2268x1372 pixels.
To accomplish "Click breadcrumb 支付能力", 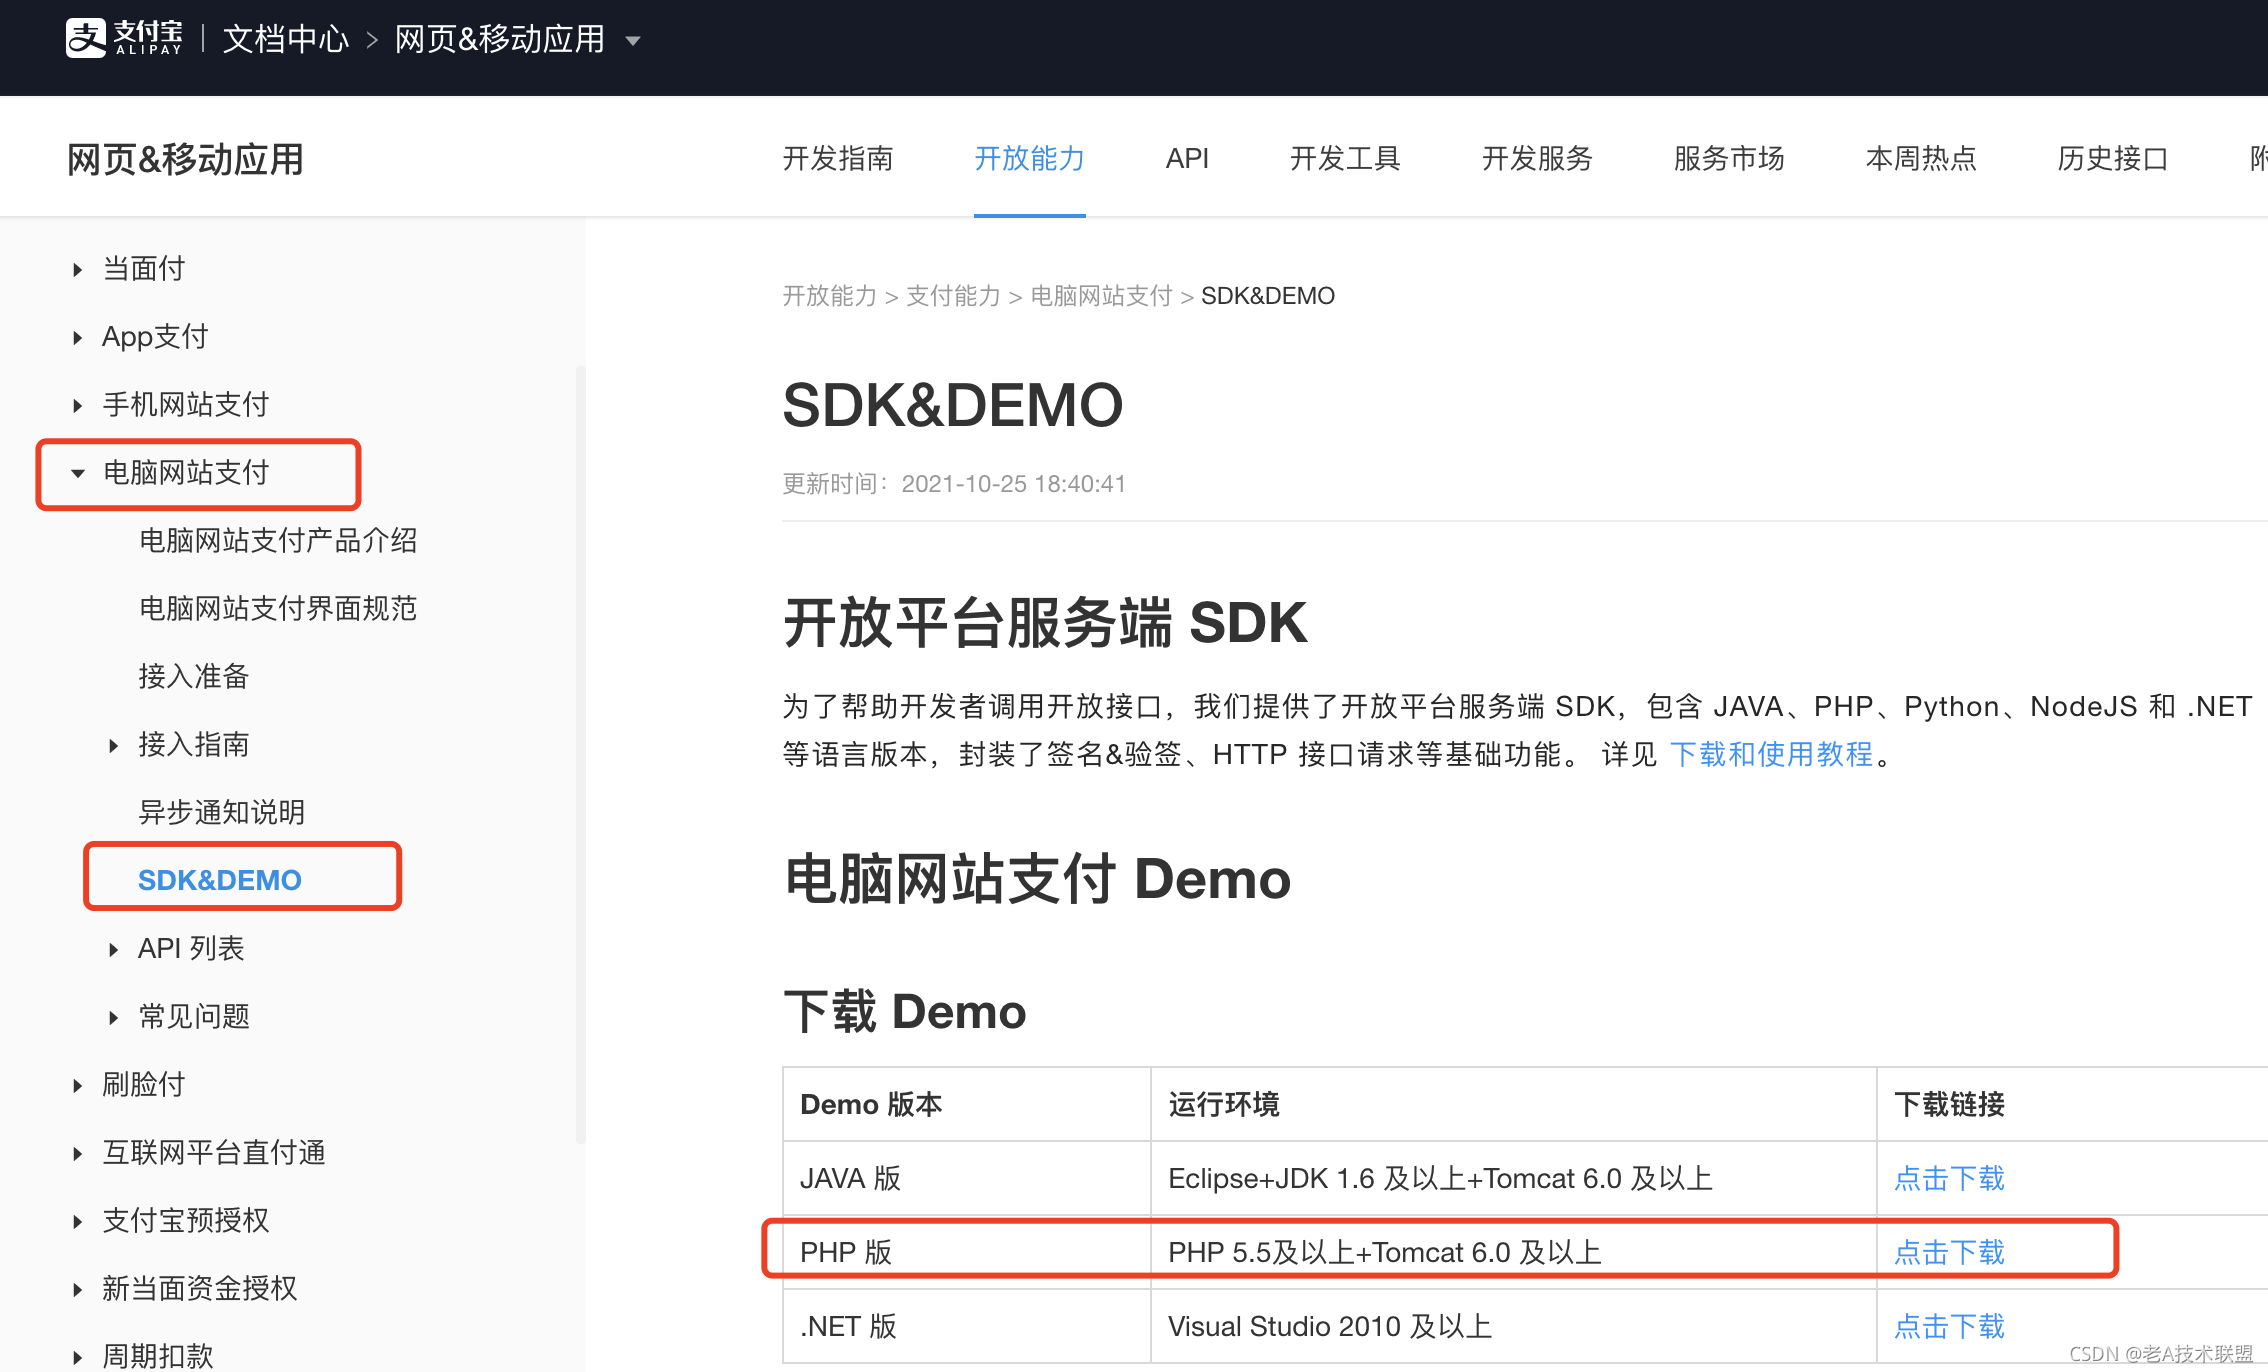I will (953, 296).
